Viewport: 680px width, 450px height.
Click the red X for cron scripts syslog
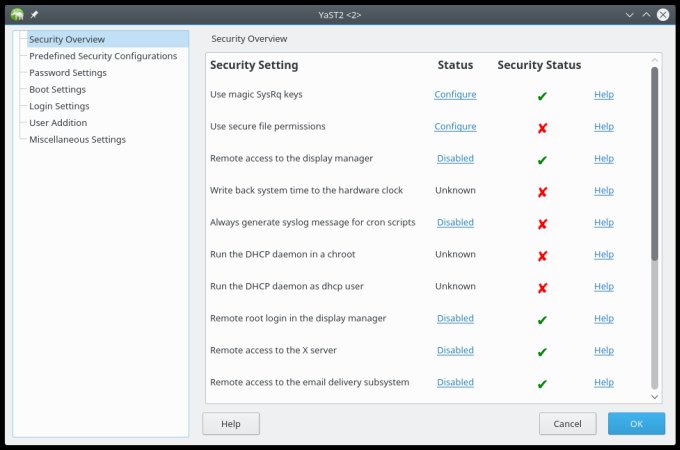pos(542,224)
